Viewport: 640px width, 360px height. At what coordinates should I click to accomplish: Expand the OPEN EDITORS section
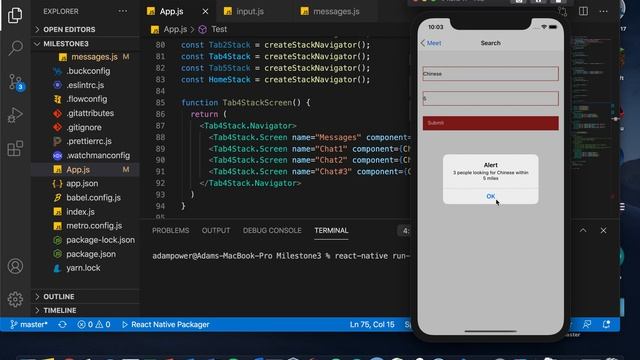(x=85, y=29)
